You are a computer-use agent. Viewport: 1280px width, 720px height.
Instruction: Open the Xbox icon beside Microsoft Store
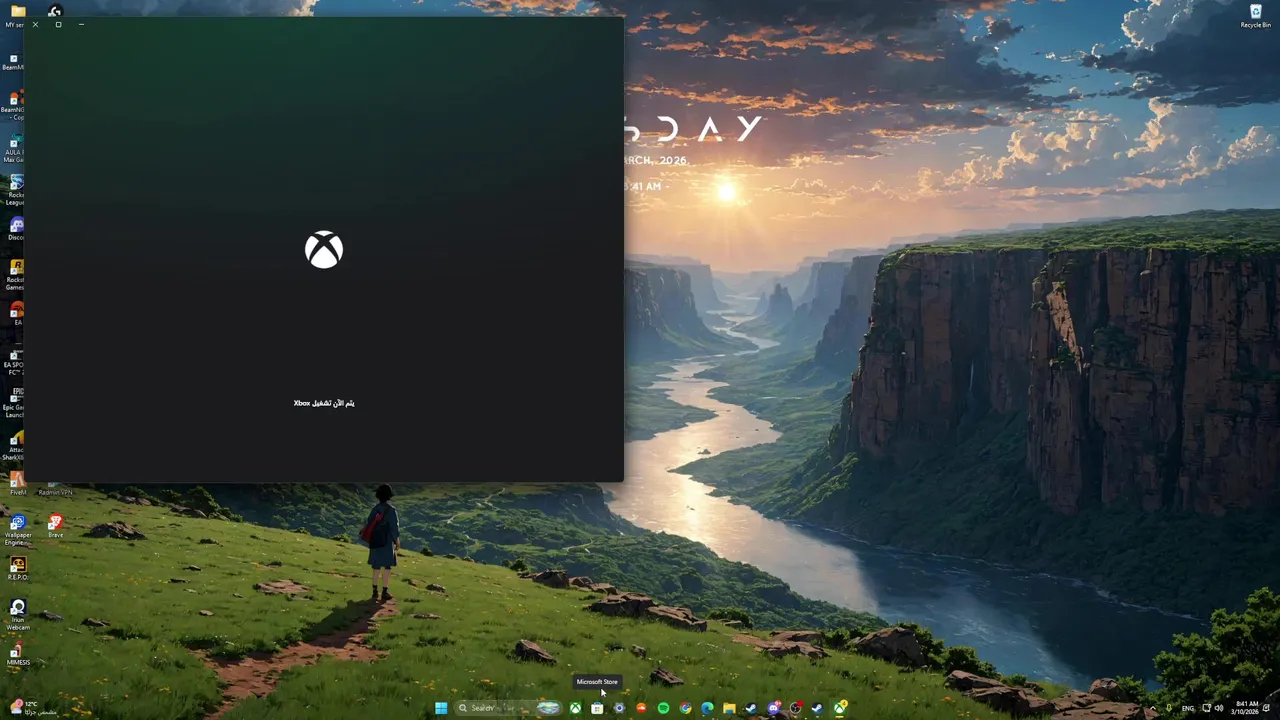point(575,708)
